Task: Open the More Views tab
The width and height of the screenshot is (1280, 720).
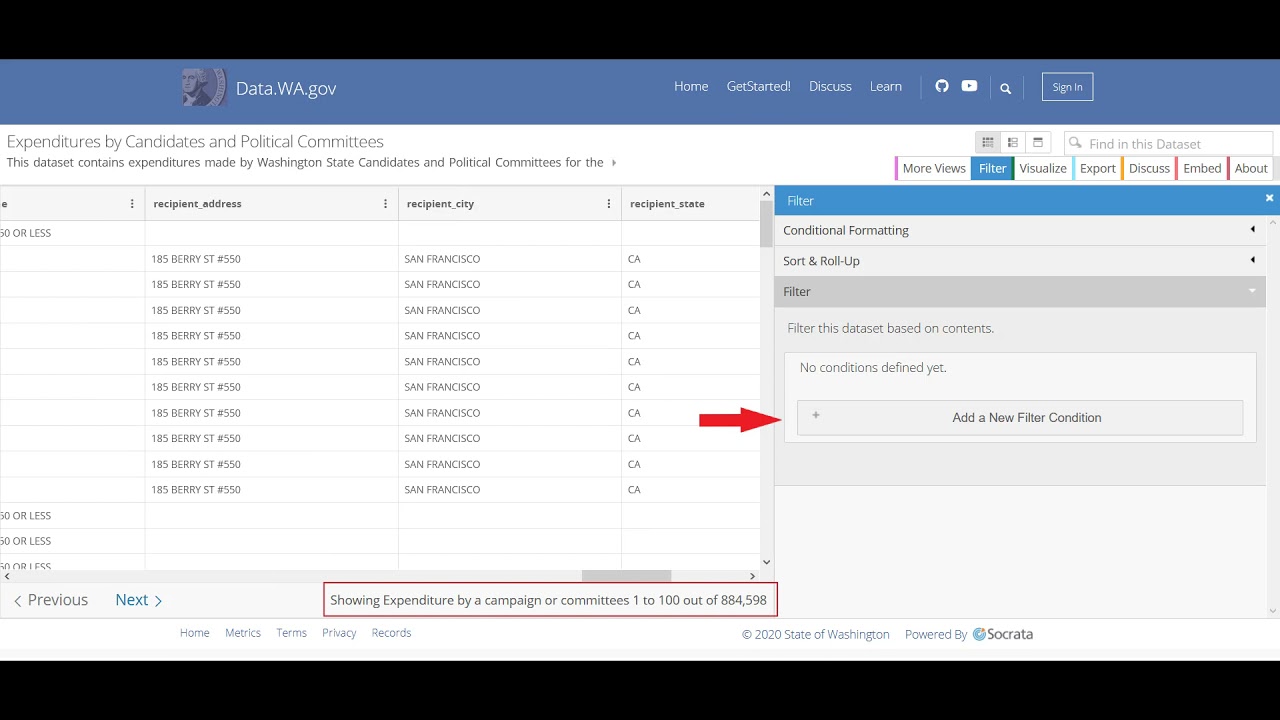Action: (x=933, y=168)
